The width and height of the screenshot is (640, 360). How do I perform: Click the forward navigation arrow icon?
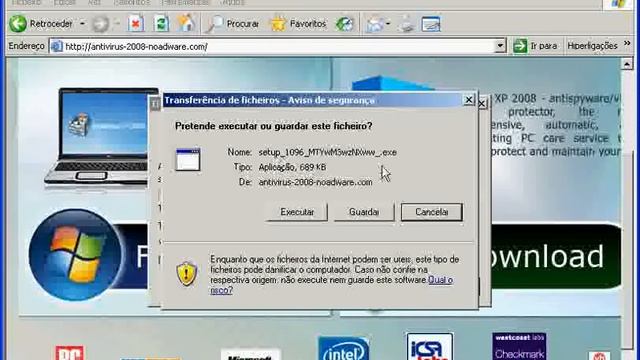[100, 24]
